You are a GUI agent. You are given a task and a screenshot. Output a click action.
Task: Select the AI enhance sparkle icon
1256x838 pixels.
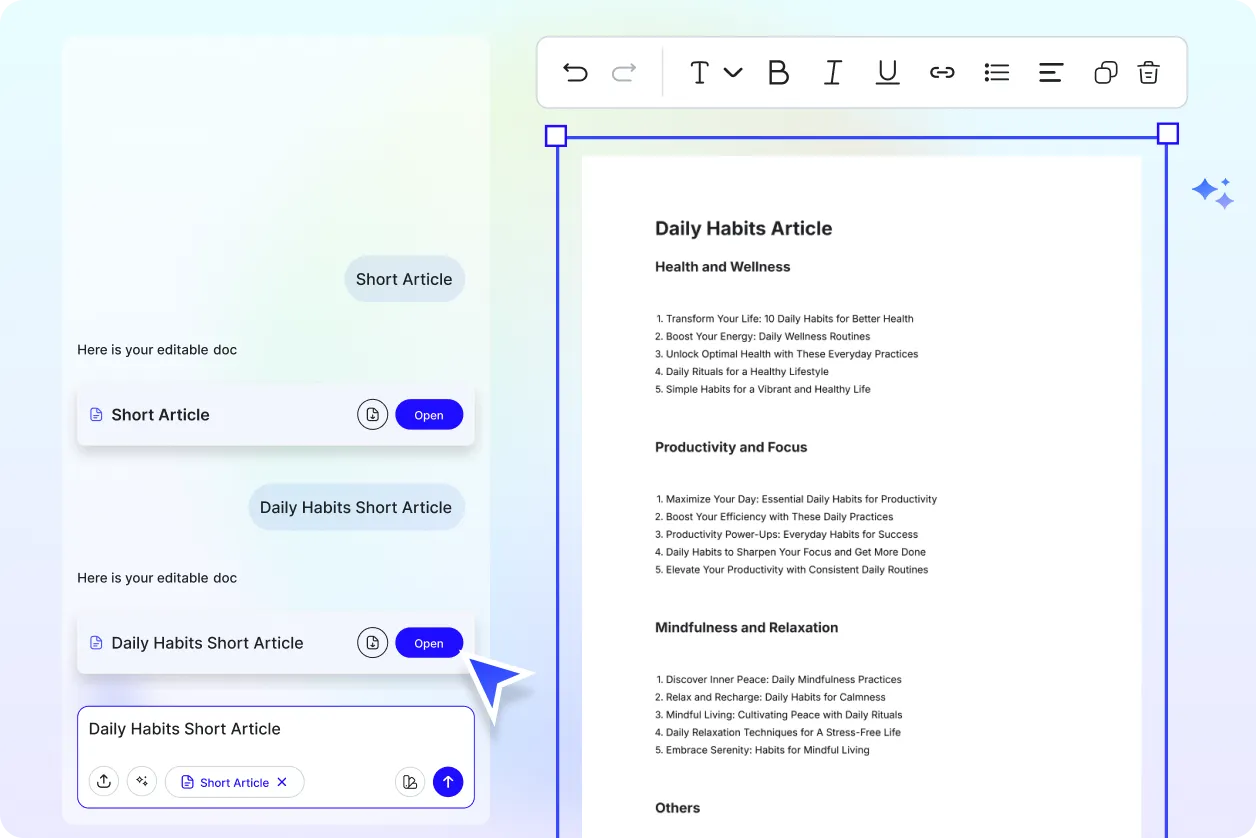pos(142,781)
